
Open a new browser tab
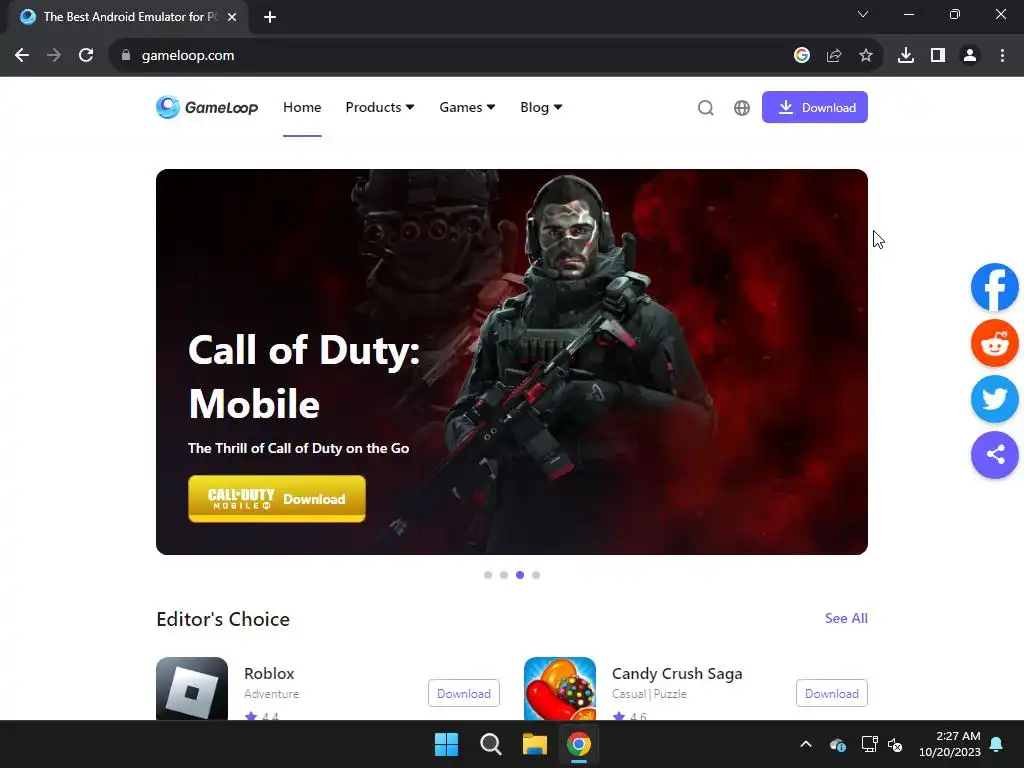tap(270, 17)
